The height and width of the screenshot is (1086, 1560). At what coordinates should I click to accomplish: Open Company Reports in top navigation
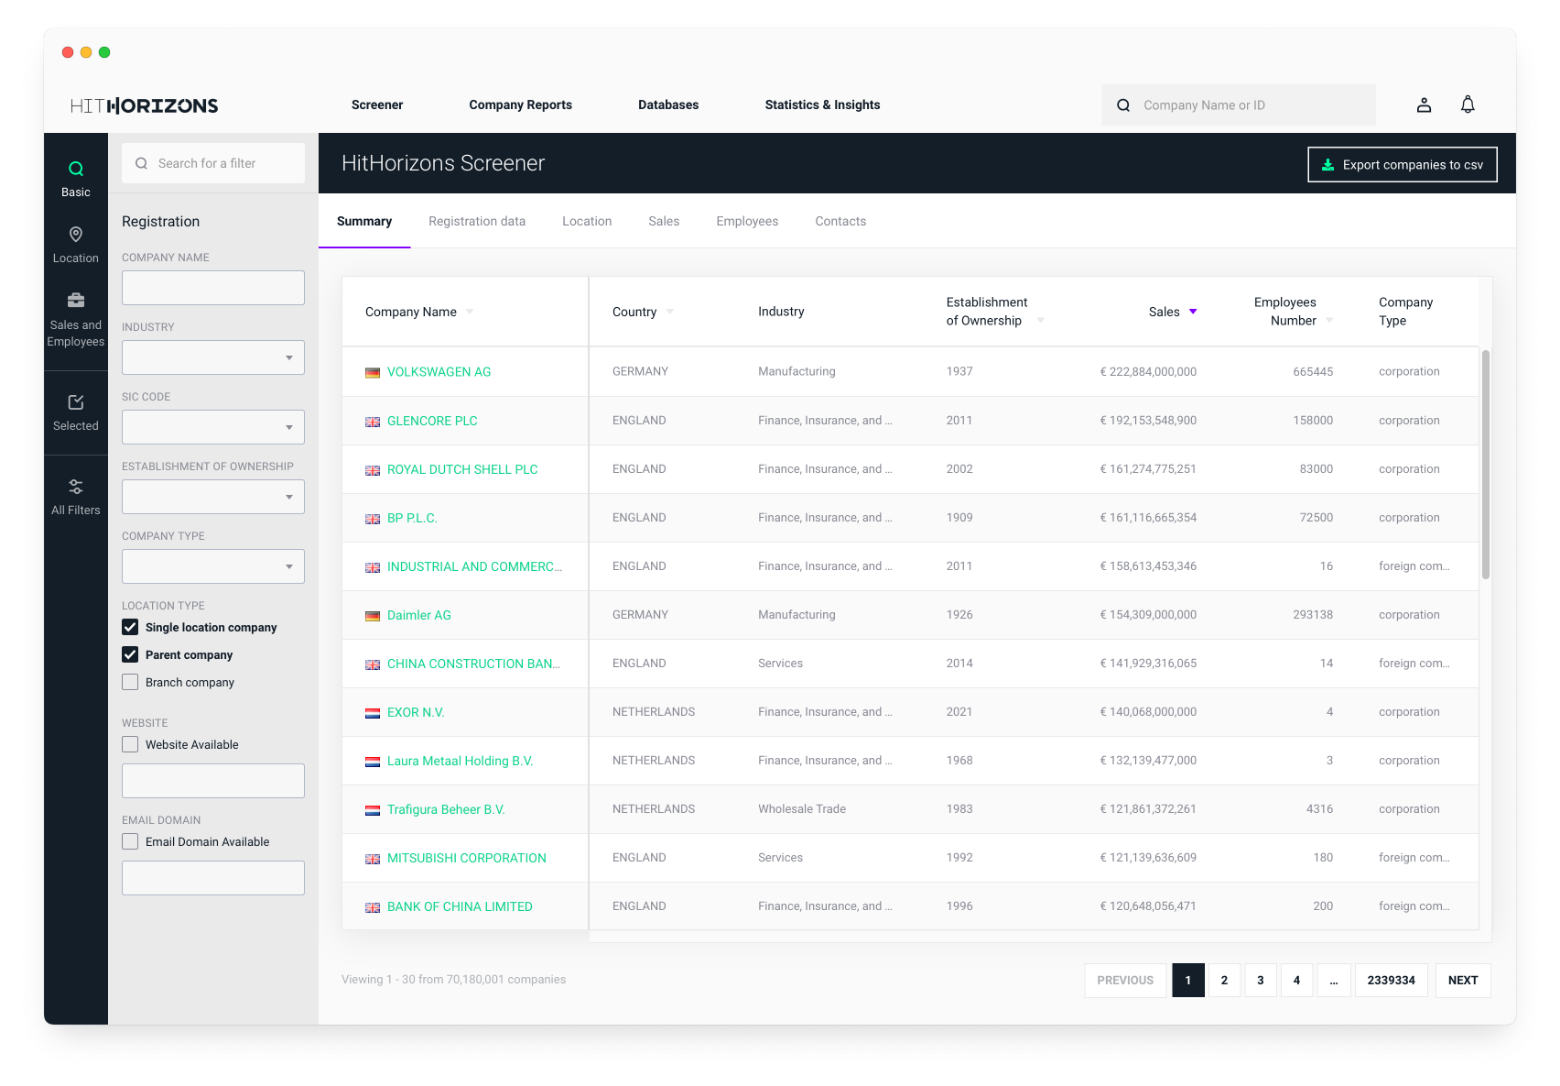click(x=520, y=105)
